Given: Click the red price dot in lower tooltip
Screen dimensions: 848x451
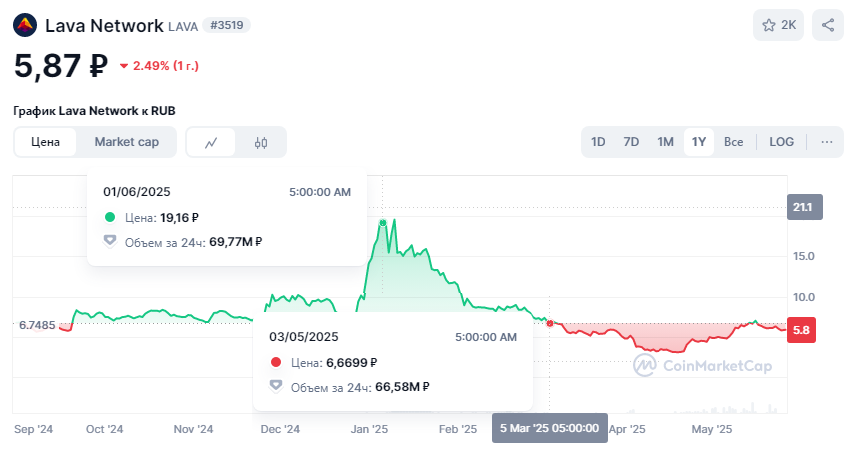Looking at the screenshot, I should pos(276,362).
